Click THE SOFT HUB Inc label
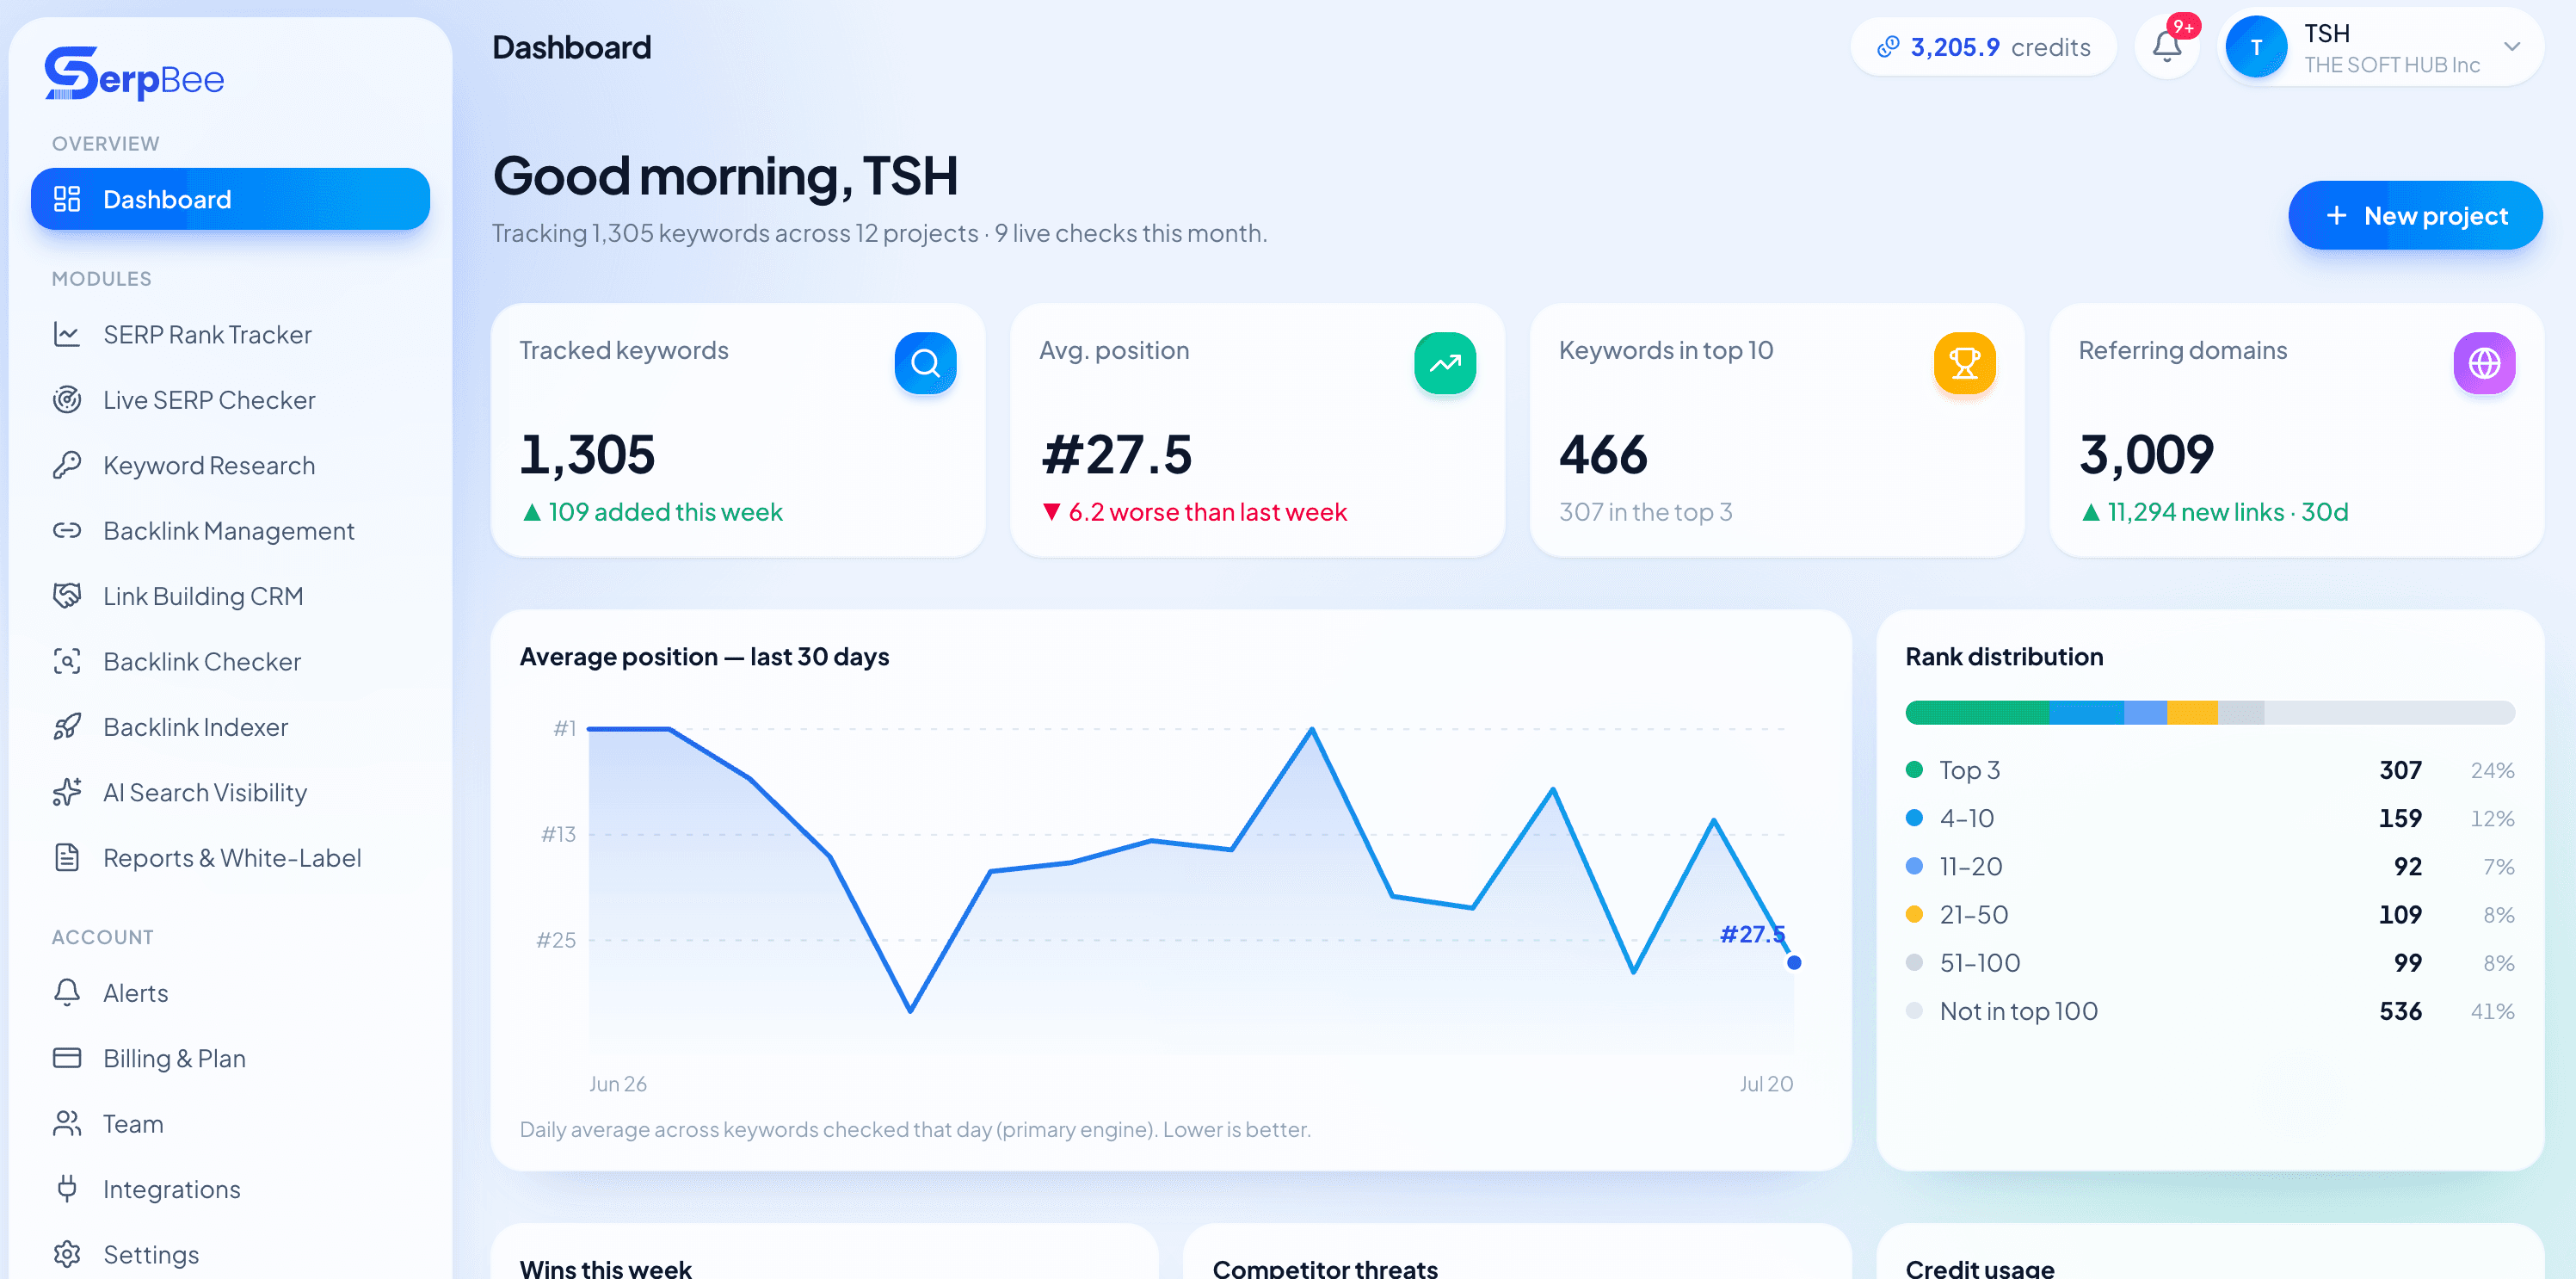The image size is (2576, 1279). click(x=2392, y=65)
